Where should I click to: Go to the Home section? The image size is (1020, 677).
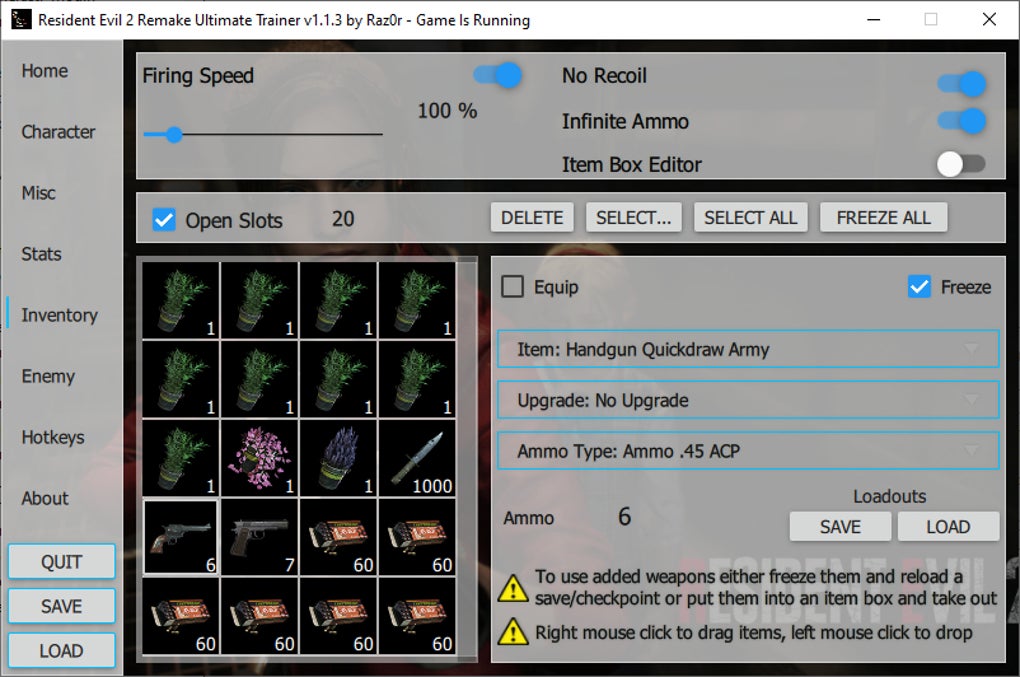click(x=44, y=71)
